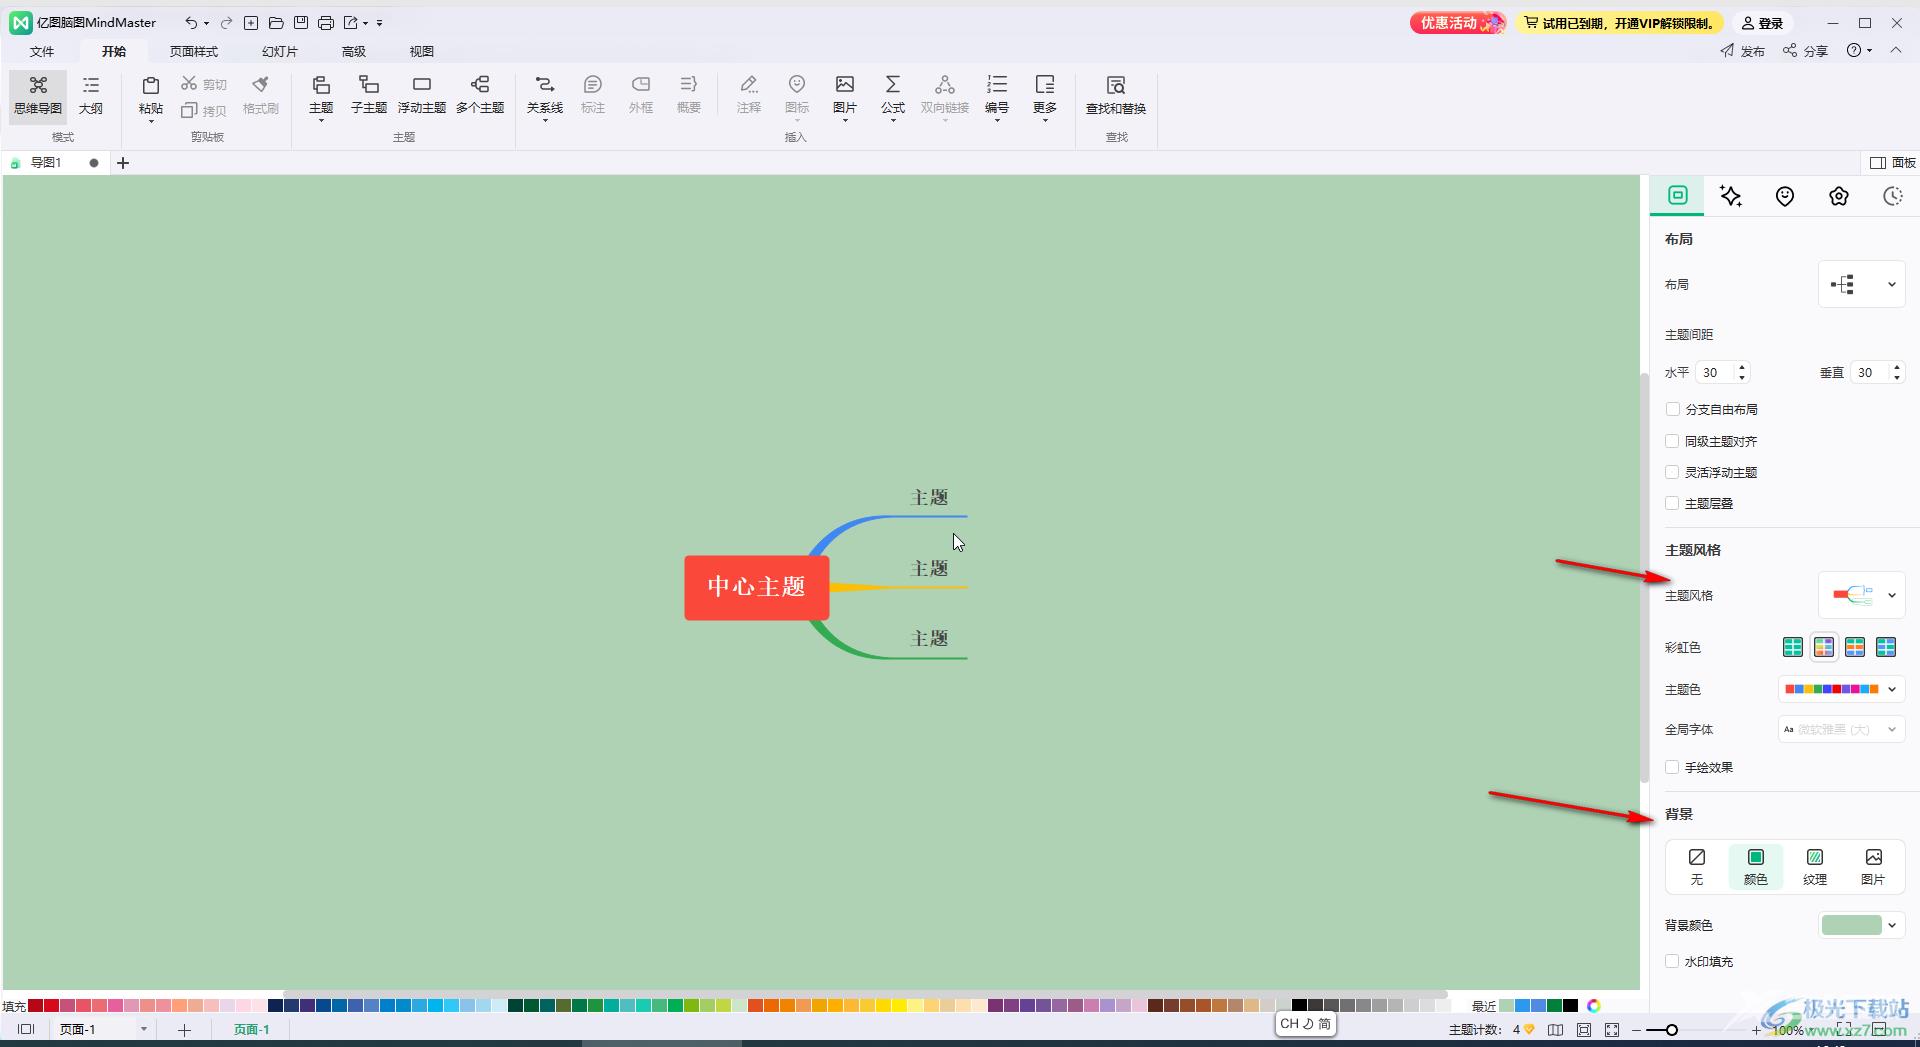Click the Login (登录) button
1920x1047 pixels.
click(x=1762, y=23)
